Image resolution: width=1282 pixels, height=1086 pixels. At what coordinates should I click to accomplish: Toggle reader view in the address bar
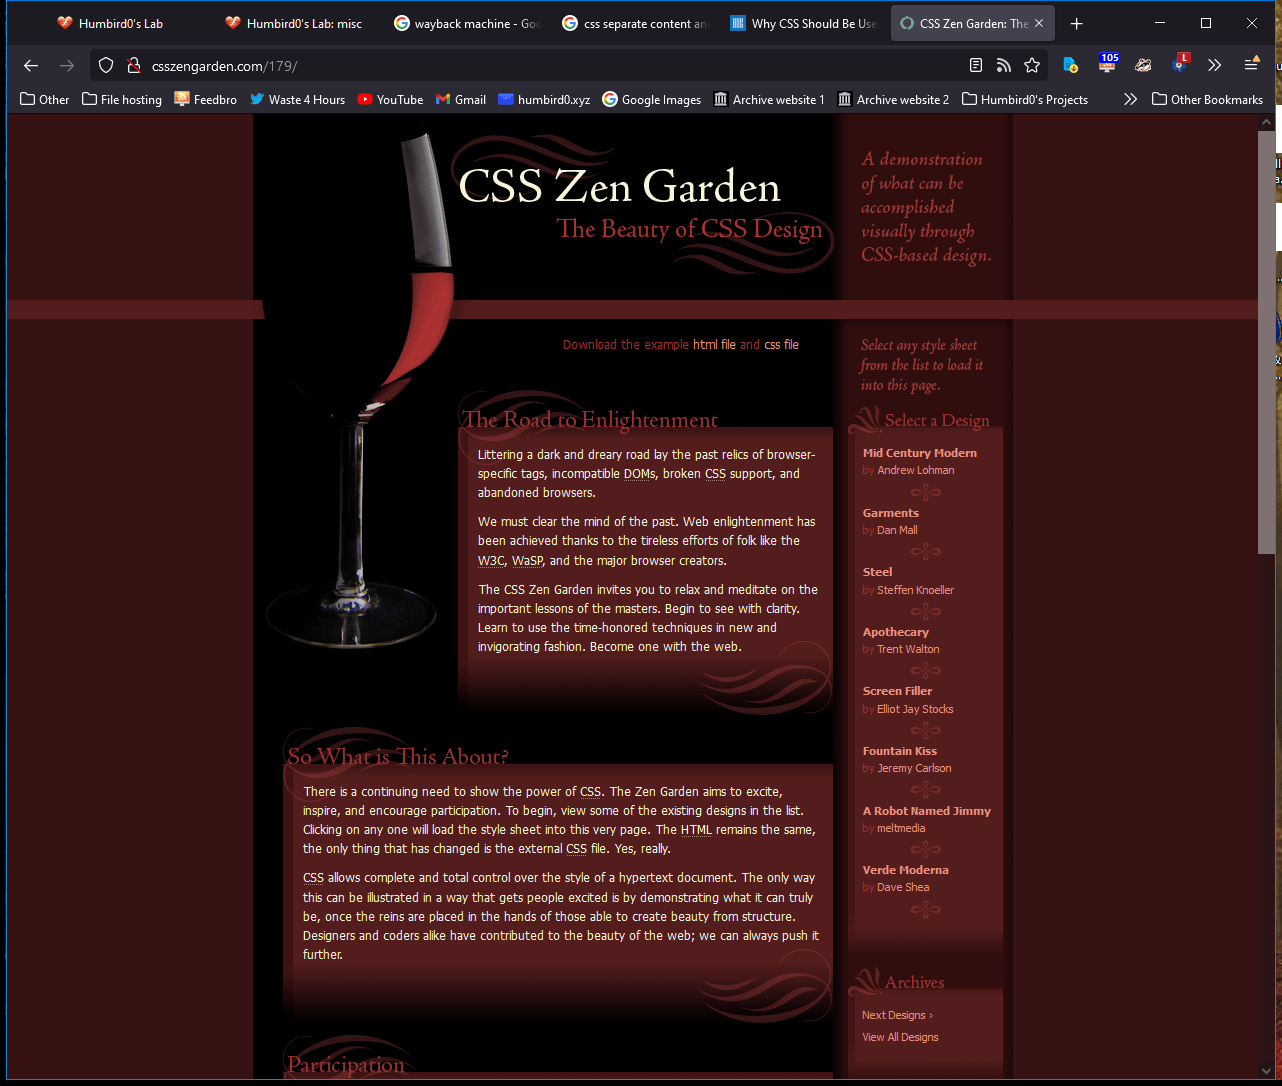click(x=976, y=66)
